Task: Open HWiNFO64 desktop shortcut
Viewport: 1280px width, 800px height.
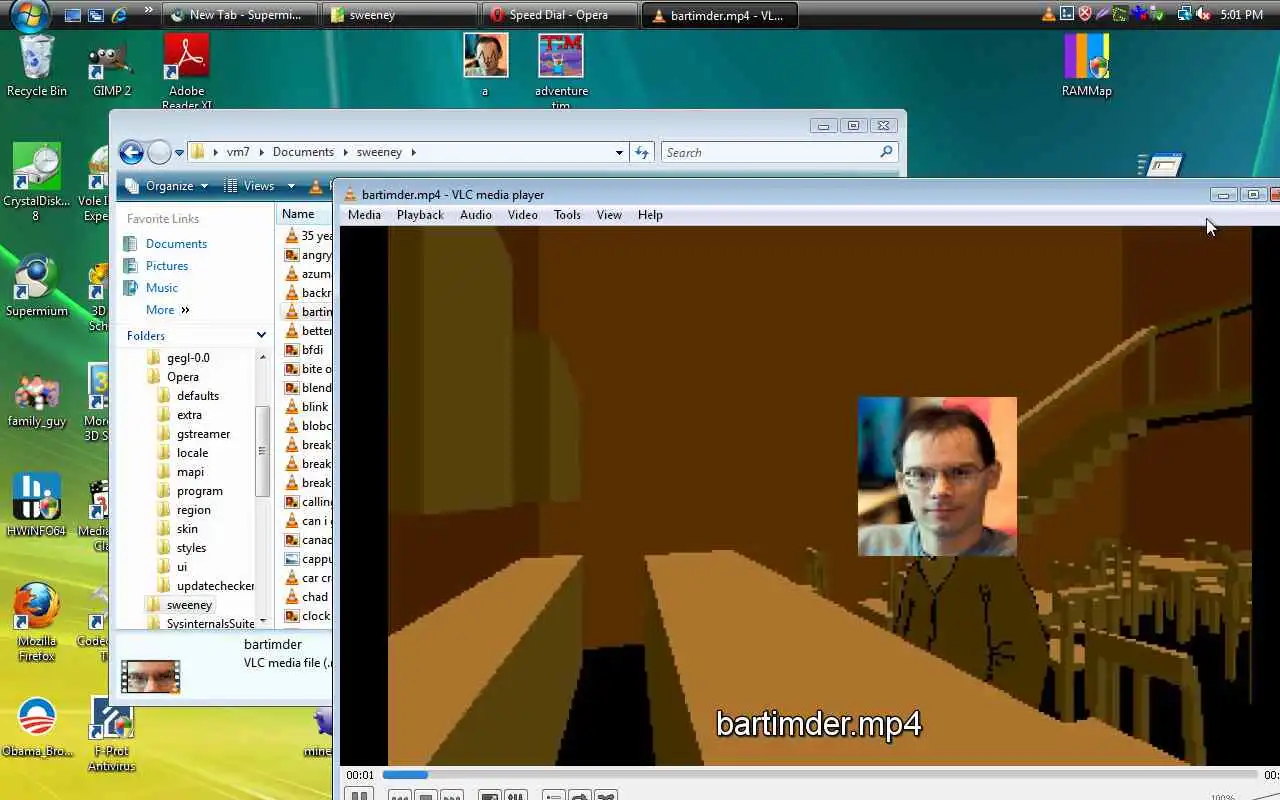Action: tap(36, 504)
